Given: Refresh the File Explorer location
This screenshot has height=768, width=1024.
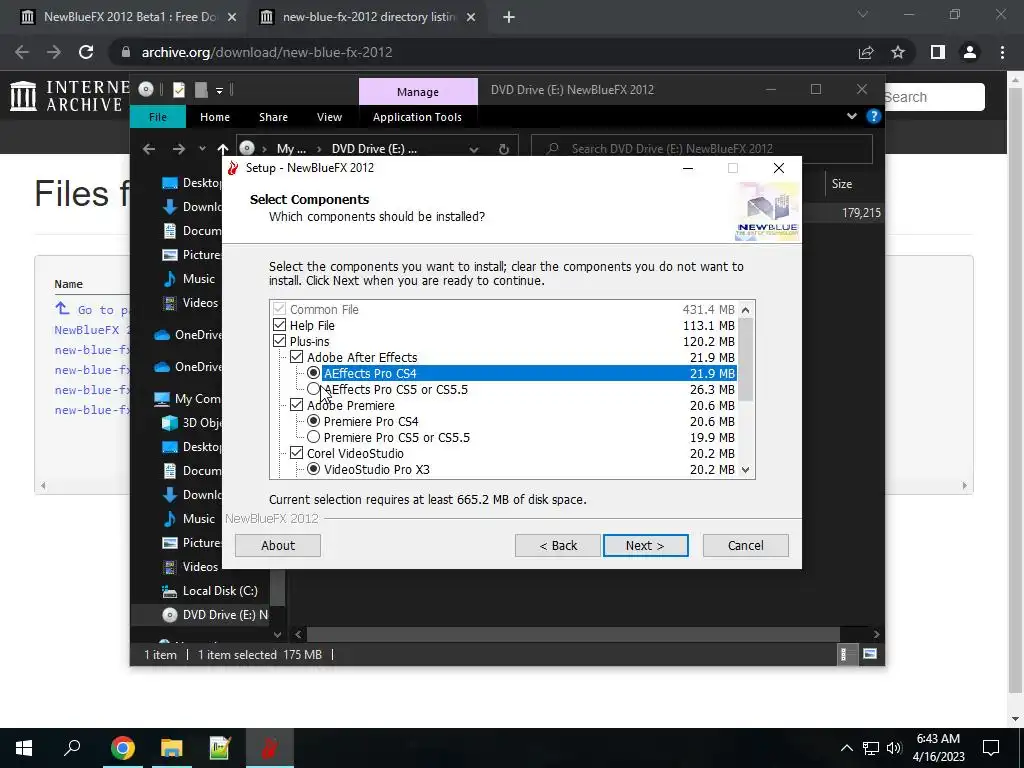Looking at the screenshot, I should (504, 149).
